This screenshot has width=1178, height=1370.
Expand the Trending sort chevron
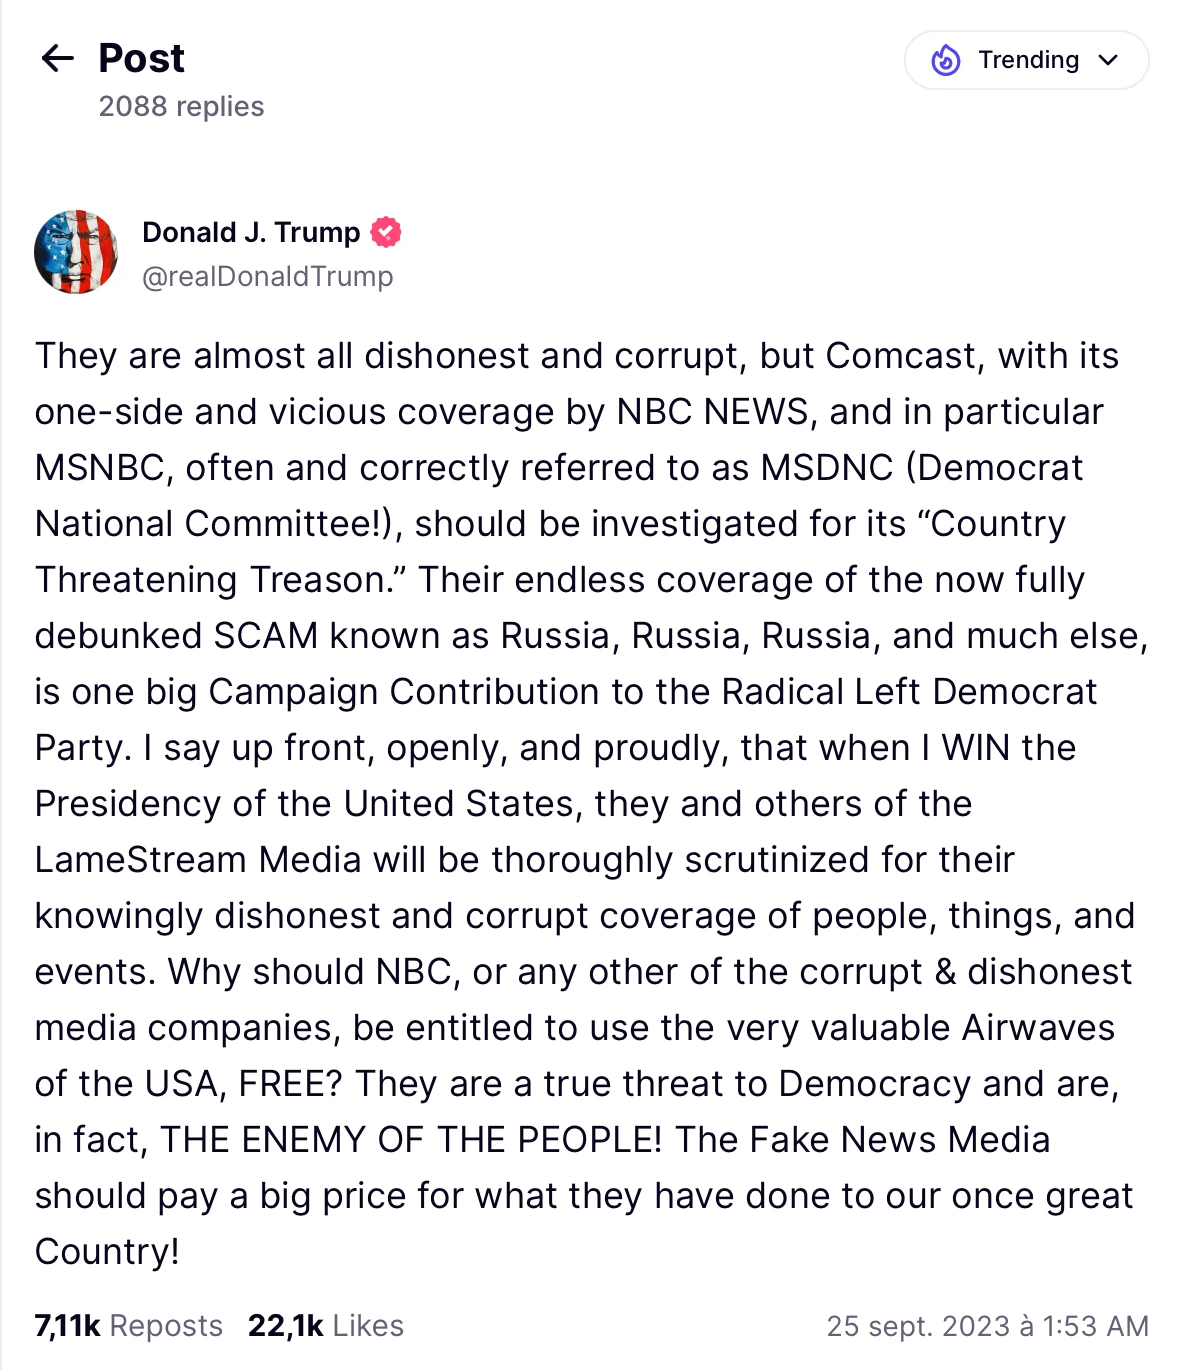click(1108, 60)
